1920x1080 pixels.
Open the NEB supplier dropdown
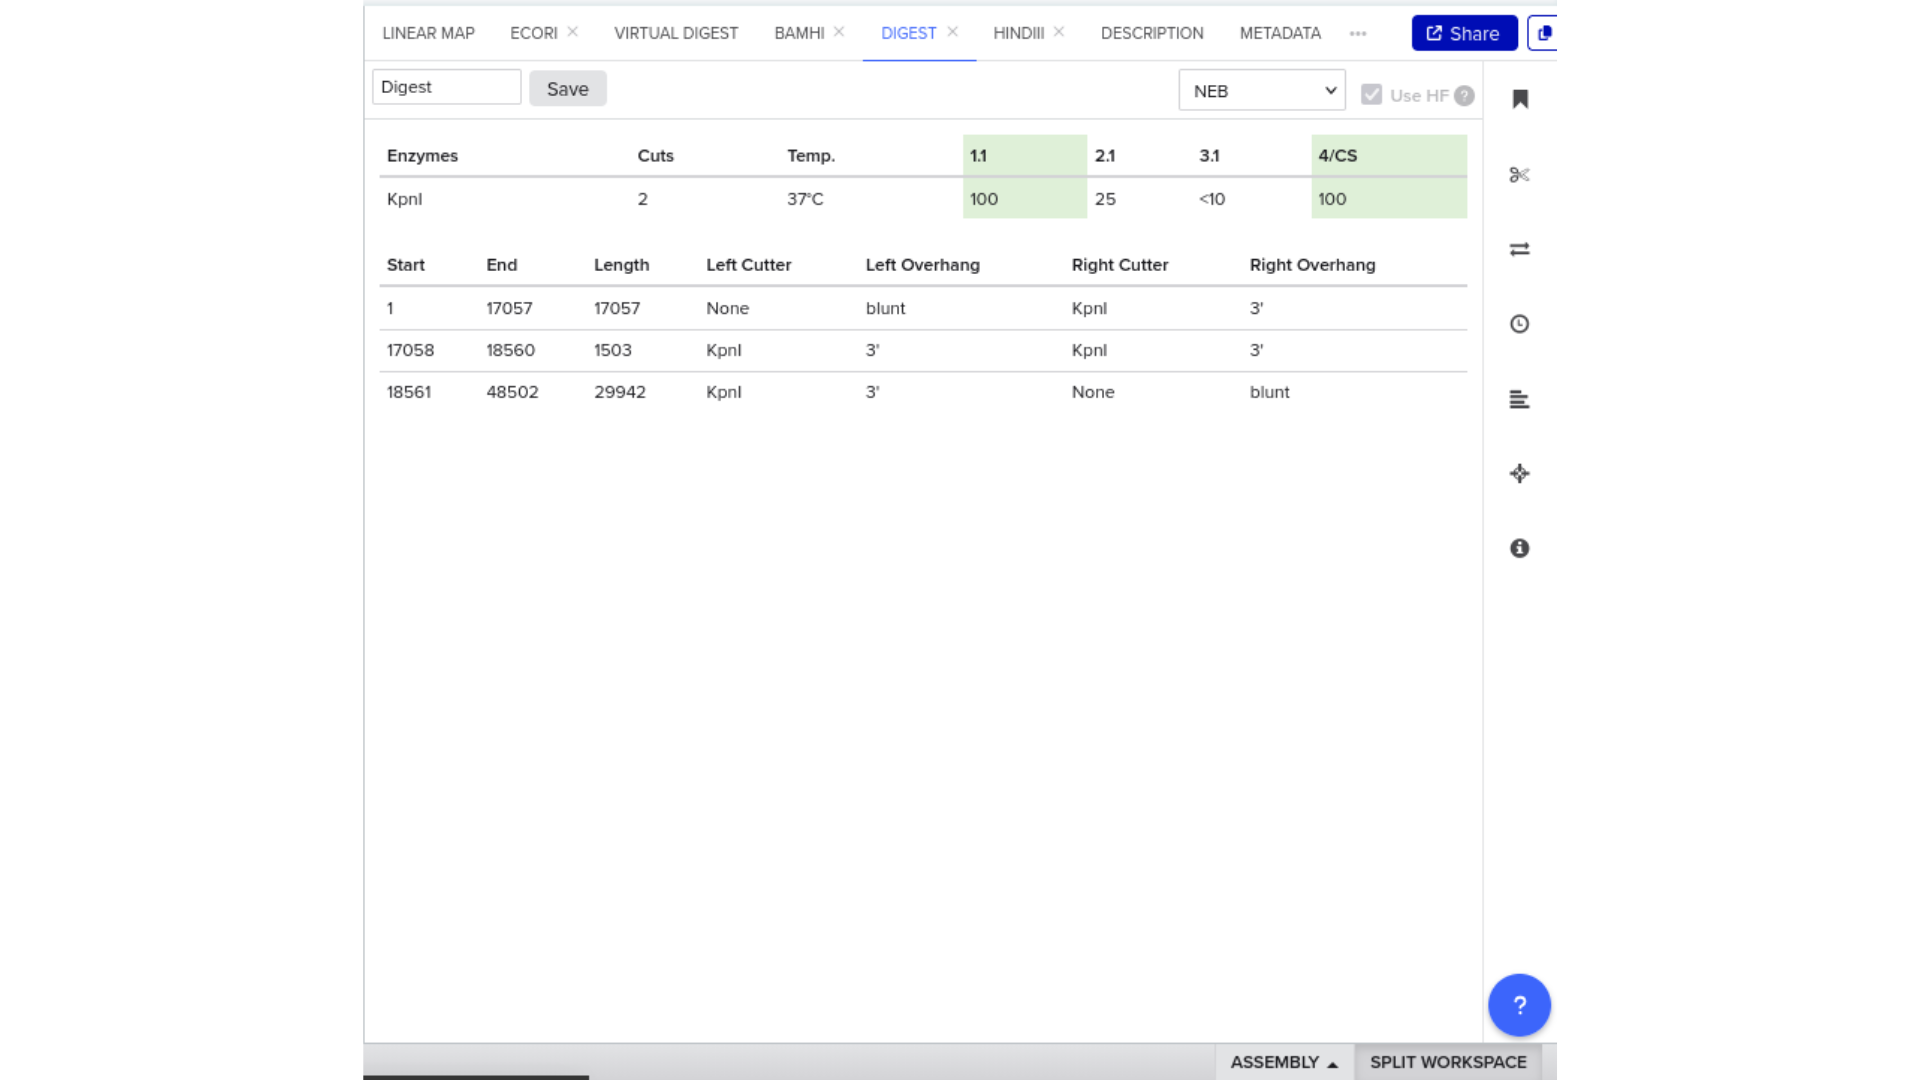point(1261,91)
